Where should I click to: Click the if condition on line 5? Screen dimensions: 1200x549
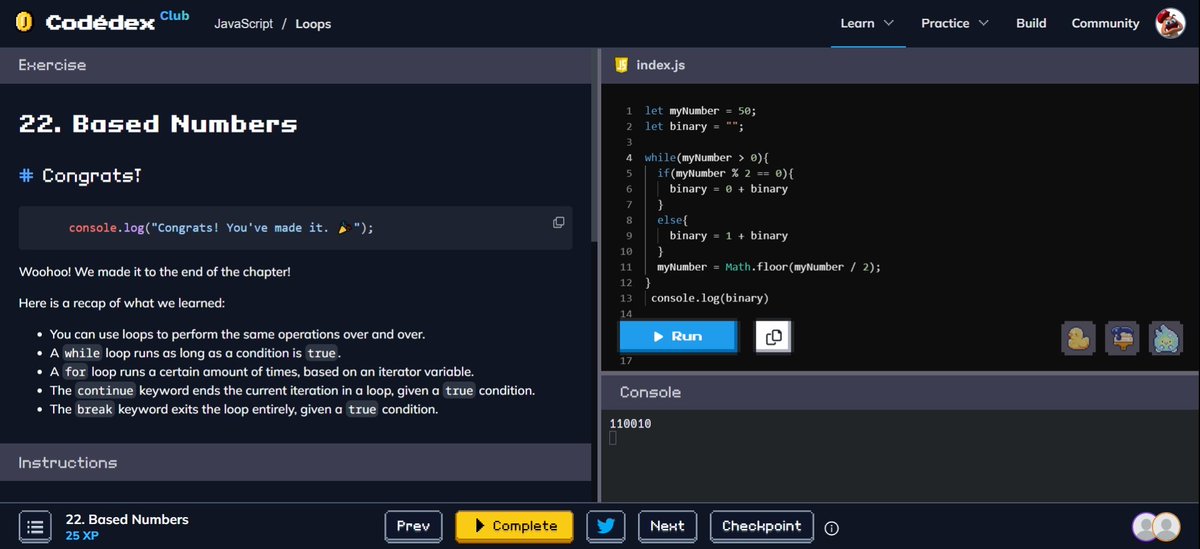[x=725, y=173]
